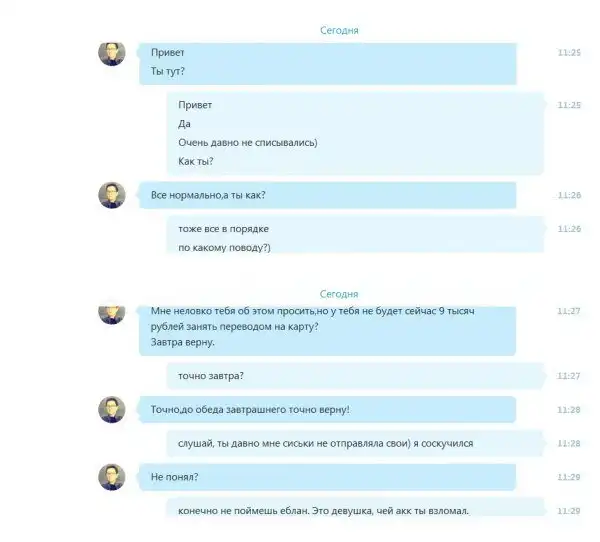The height and width of the screenshot is (542, 600).
Task: Click the avatar next to the "Привет" message
Action: (112, 54)
